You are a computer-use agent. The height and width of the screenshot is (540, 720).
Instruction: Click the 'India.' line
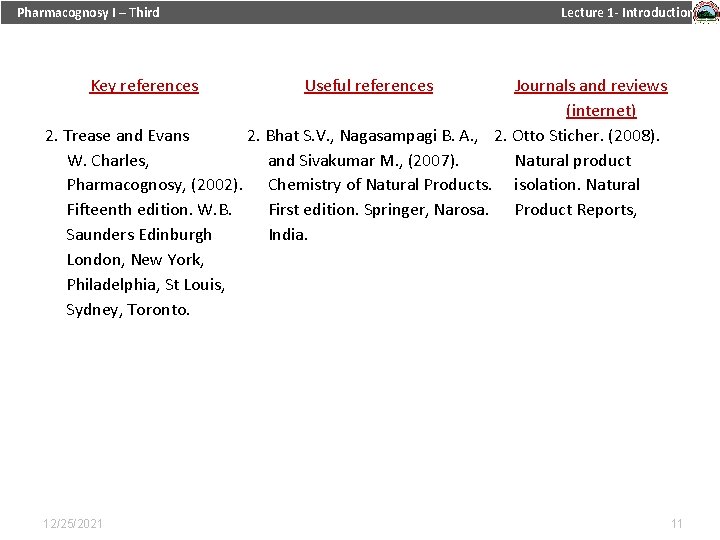click(x=288, y=235)
